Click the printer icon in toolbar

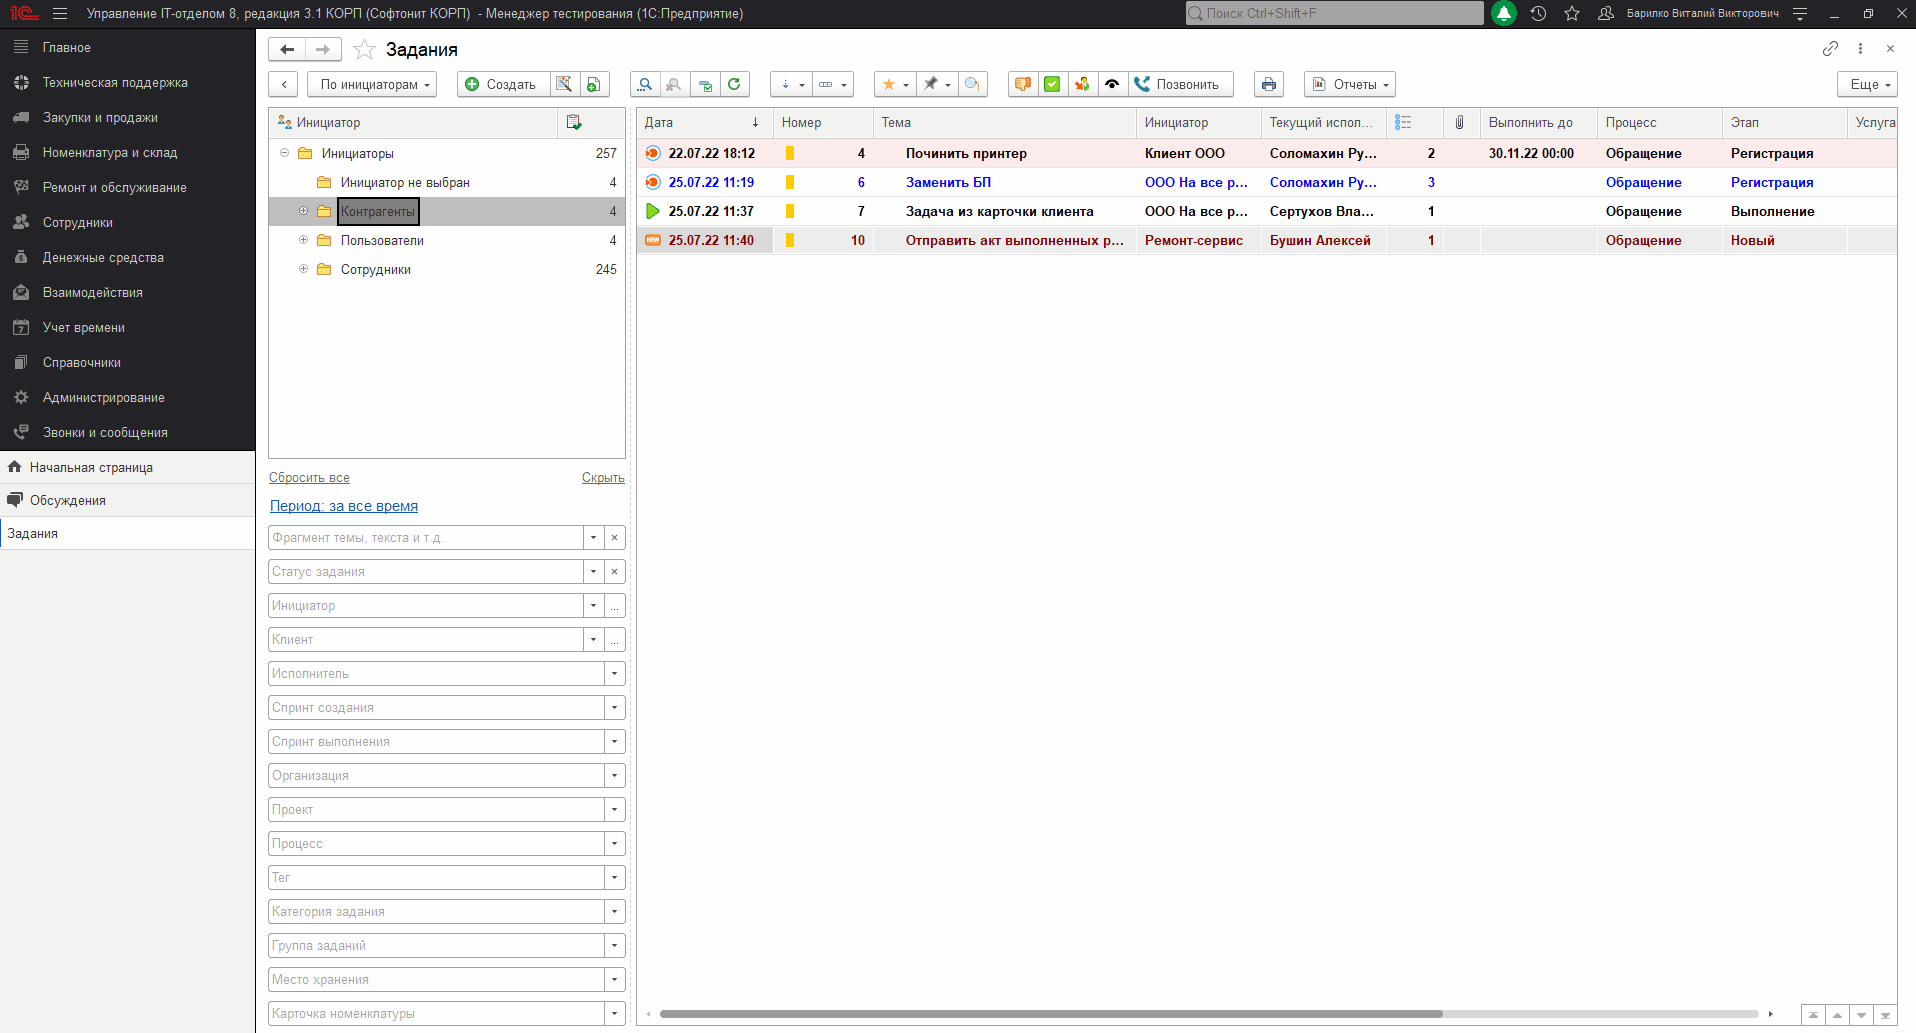(x=1268, y=84)
